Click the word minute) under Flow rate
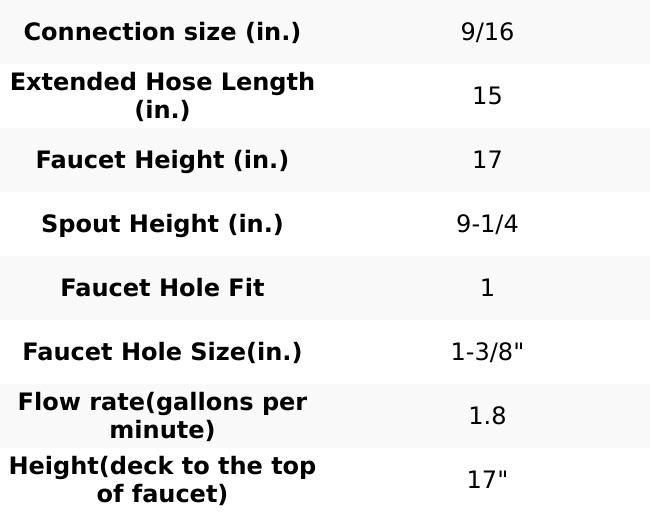 coord(162,430)
